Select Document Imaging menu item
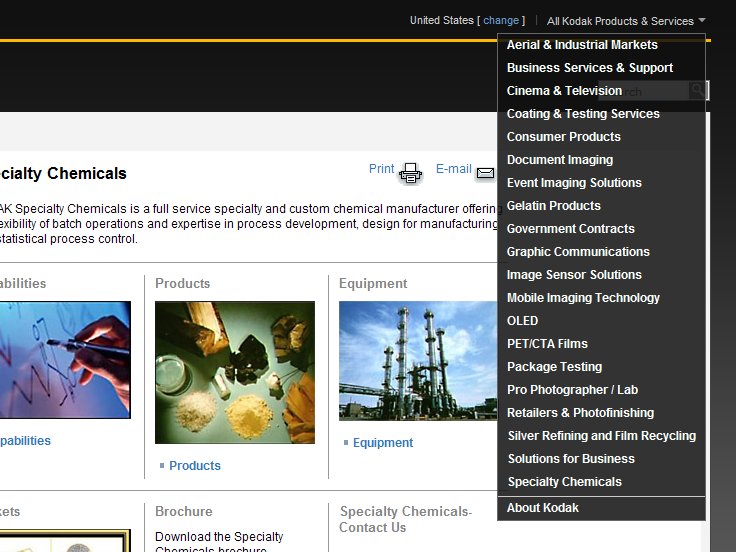This screenshot has width=736, height=552. pos(560,160)
